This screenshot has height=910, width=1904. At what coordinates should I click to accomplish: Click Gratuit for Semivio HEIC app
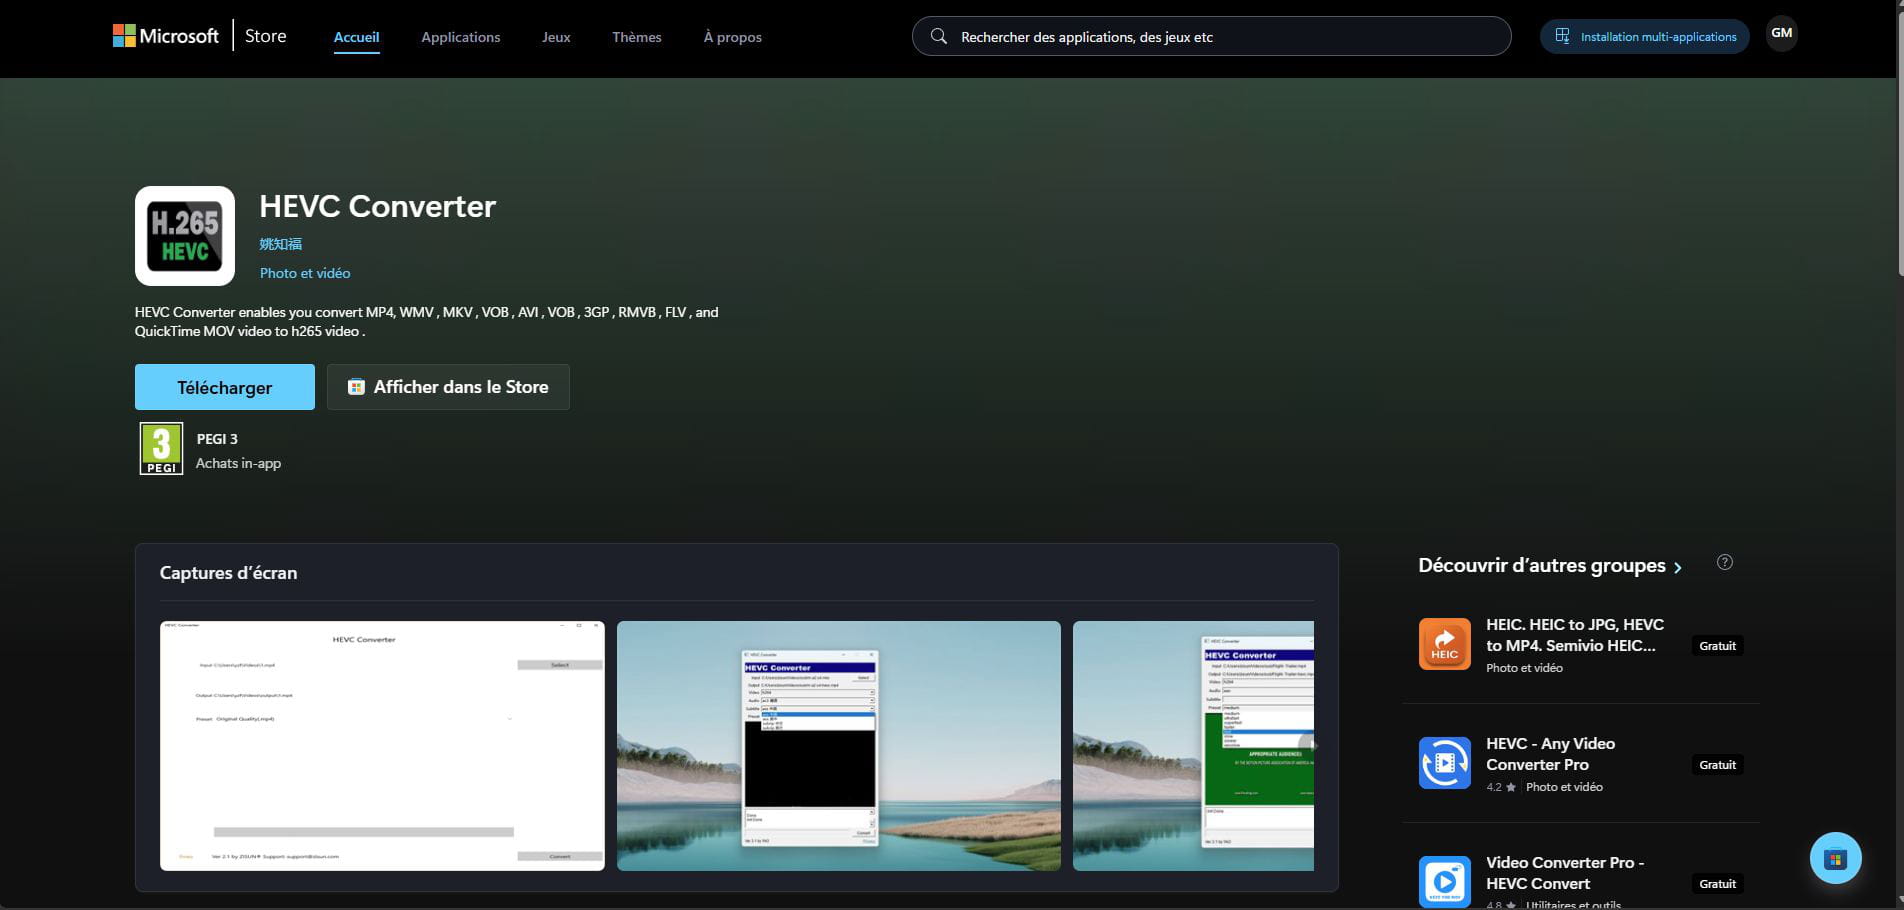pos(1717,646)
